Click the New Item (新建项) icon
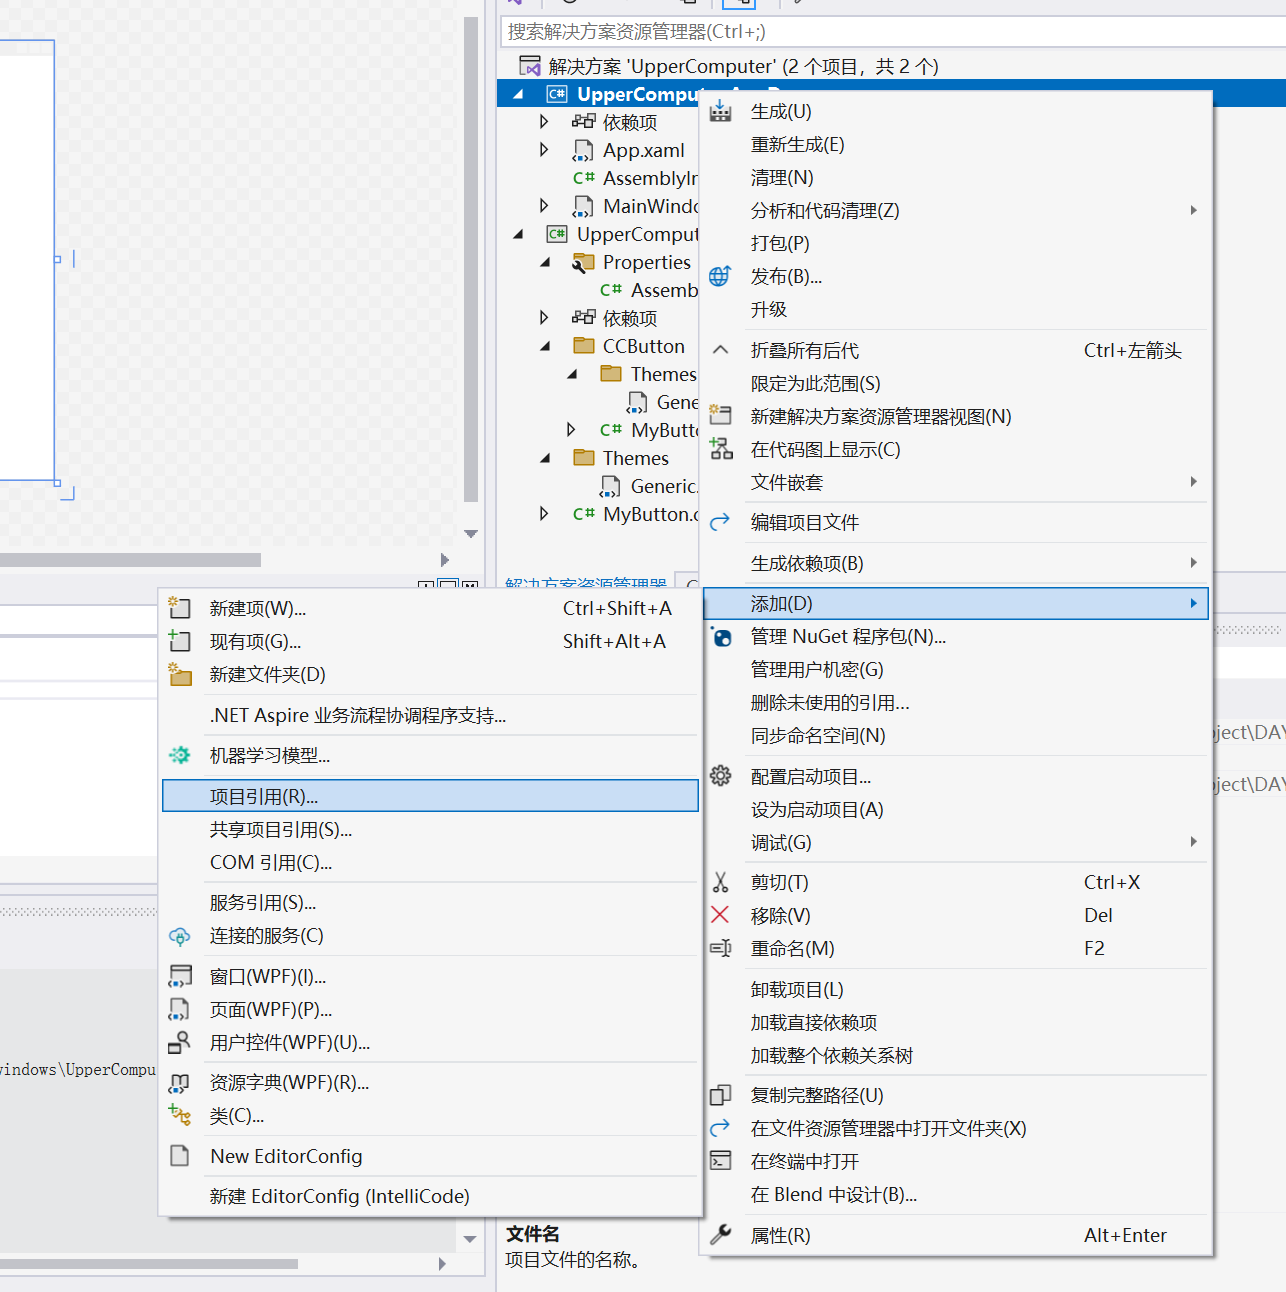Viewport: 1286px width, 1292px height. click(x=180, y=608)
